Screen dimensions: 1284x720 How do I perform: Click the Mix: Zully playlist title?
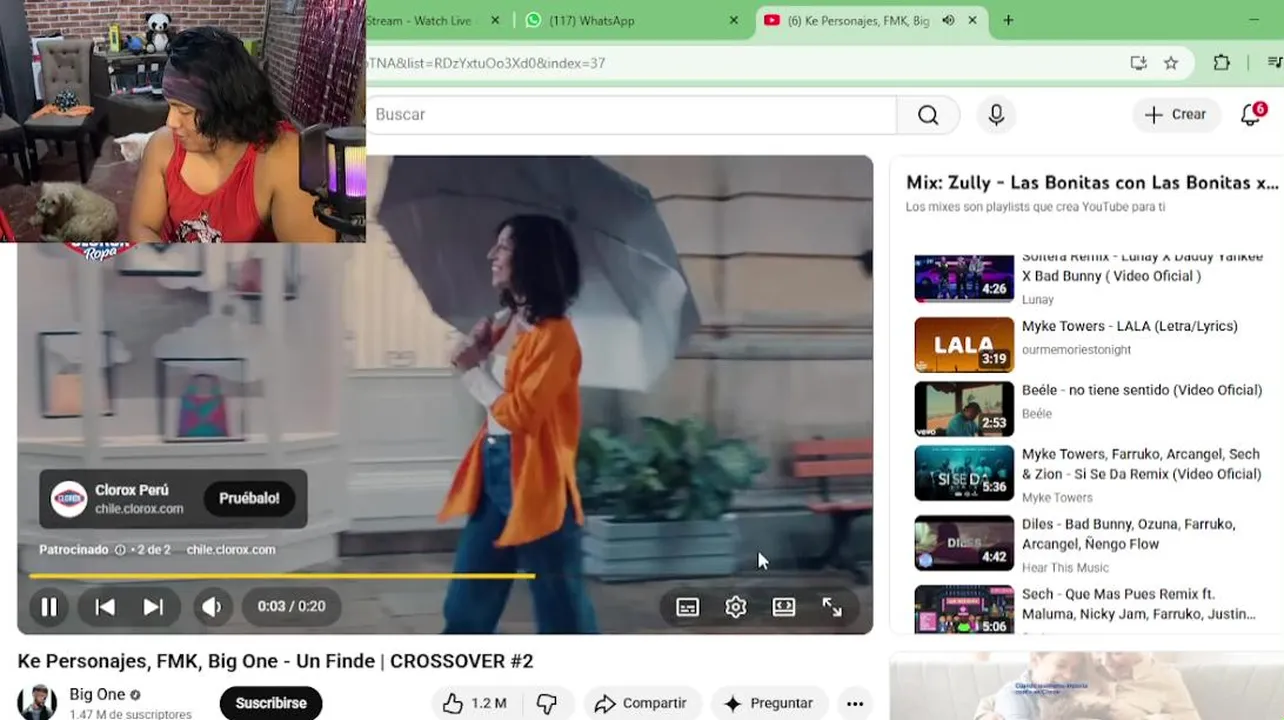point(1092,182)
